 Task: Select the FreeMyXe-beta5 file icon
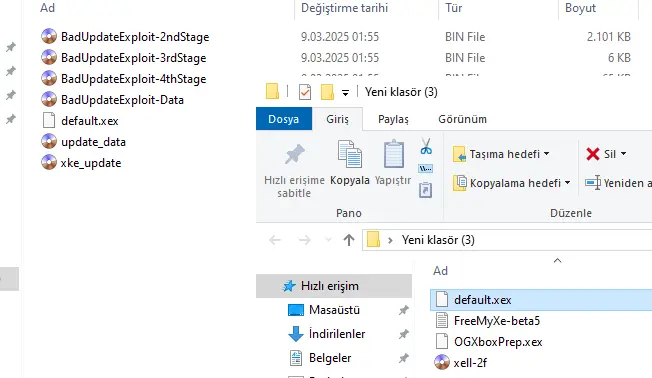(x=442, y=321)
